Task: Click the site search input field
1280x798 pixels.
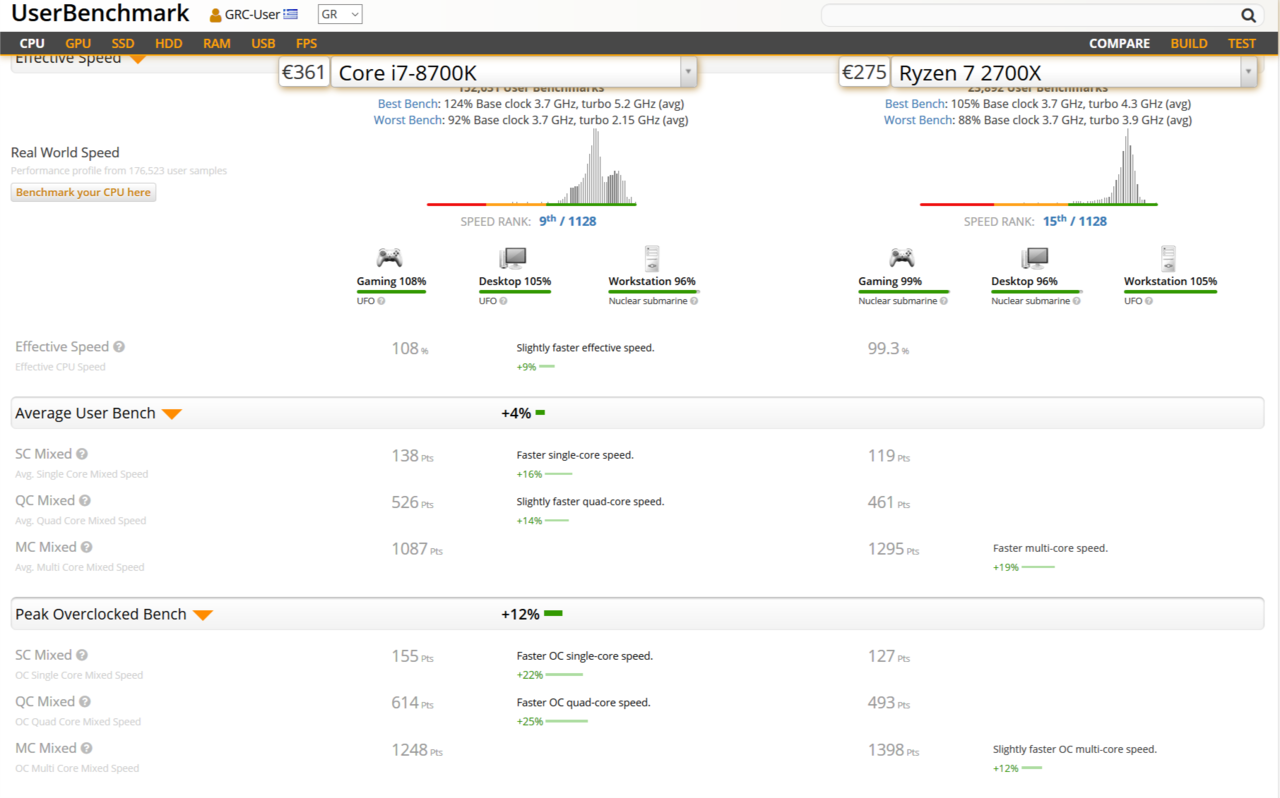Action: pyautogui.click(x=1030, y=15)
